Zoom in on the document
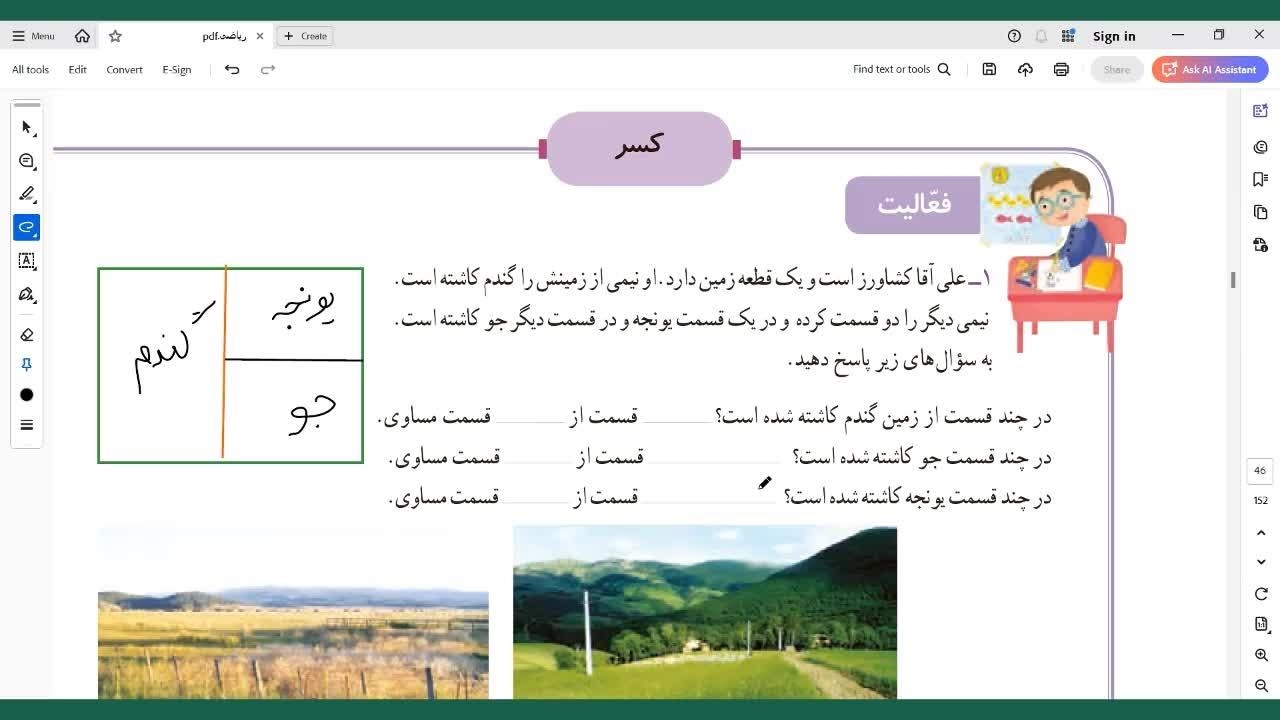The width and height of the screenshot is (1280, 720). (x=1261, y=655)
